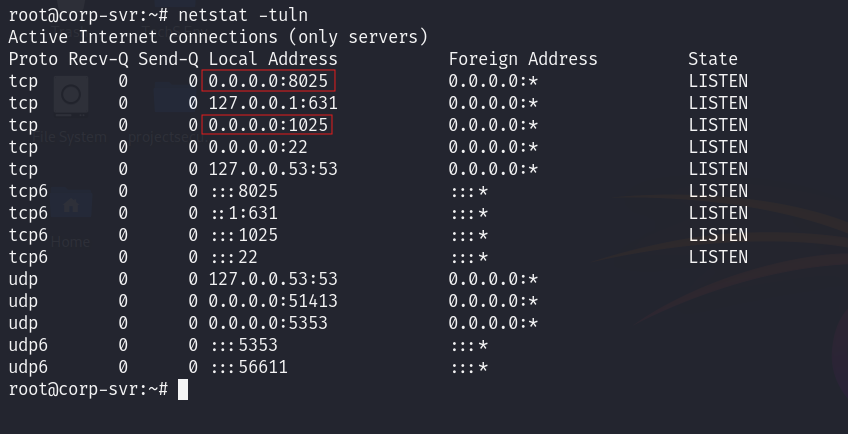The image size is (848, 434).
Task: Click the File System desktop icon
Action: tap(72, 98)
